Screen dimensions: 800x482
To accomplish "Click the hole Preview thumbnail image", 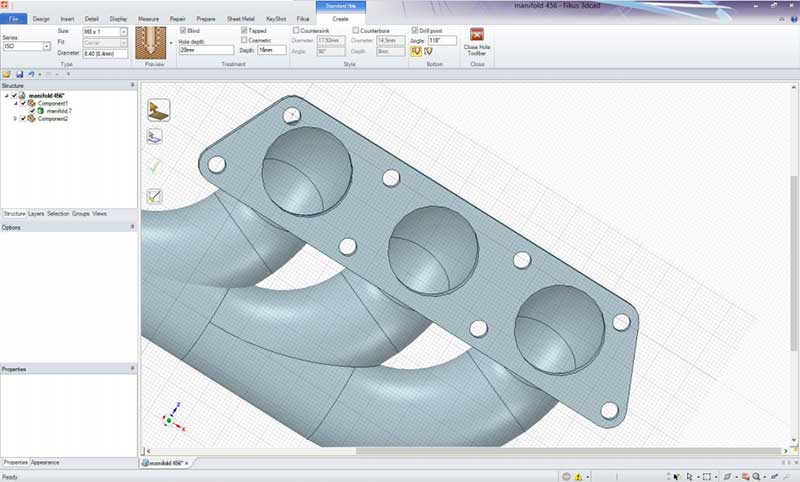I will [x=153, y=44].
